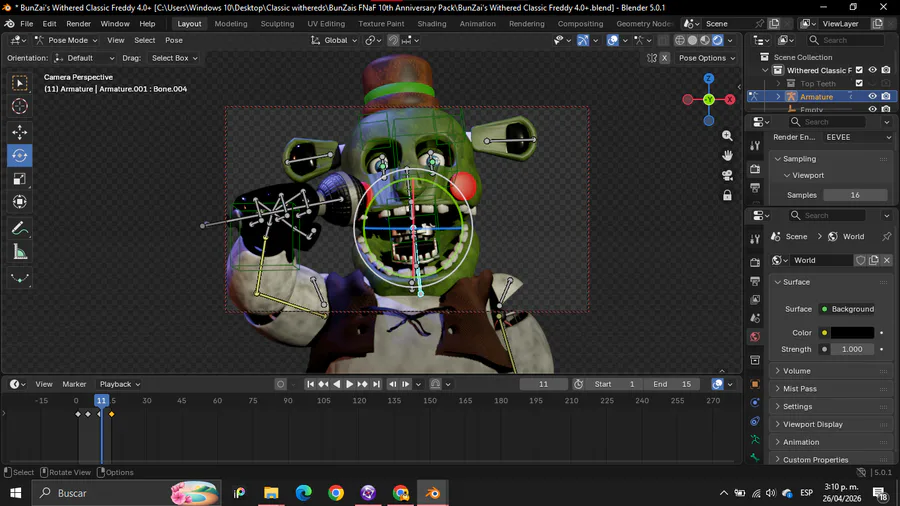Image resolution: width=900 pixels, height=506 pixels.
Task: Select the Move tool in the left toolbar
Action: [x=20, y=132]
